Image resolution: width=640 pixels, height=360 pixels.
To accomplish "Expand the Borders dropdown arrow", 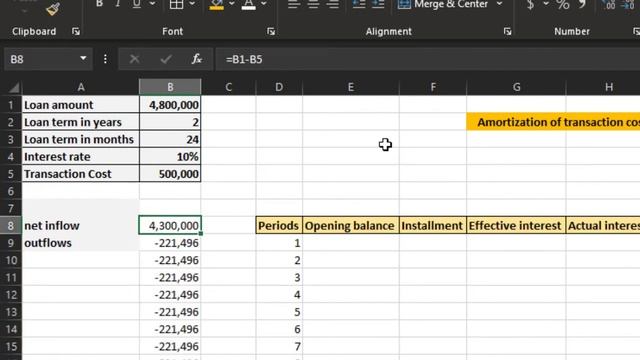I will (x=192, y=4).
